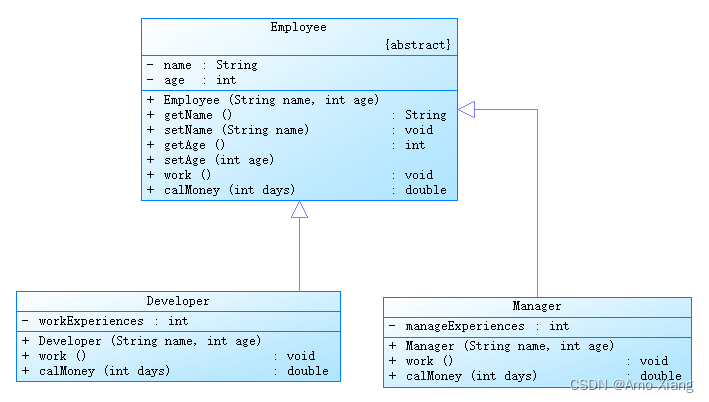Select the getName () operation
Image resolution: width=709 pixels, height=402 pixels.
[297, 115]
